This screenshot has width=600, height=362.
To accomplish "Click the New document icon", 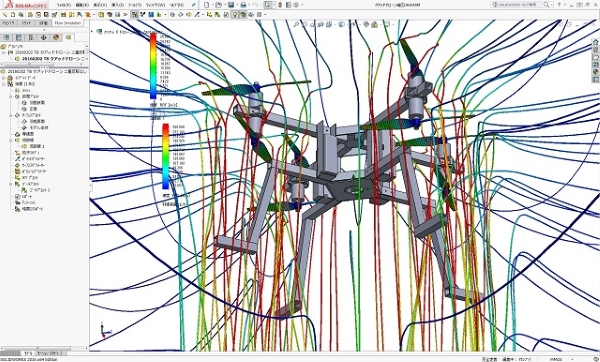I will [207, 5].
